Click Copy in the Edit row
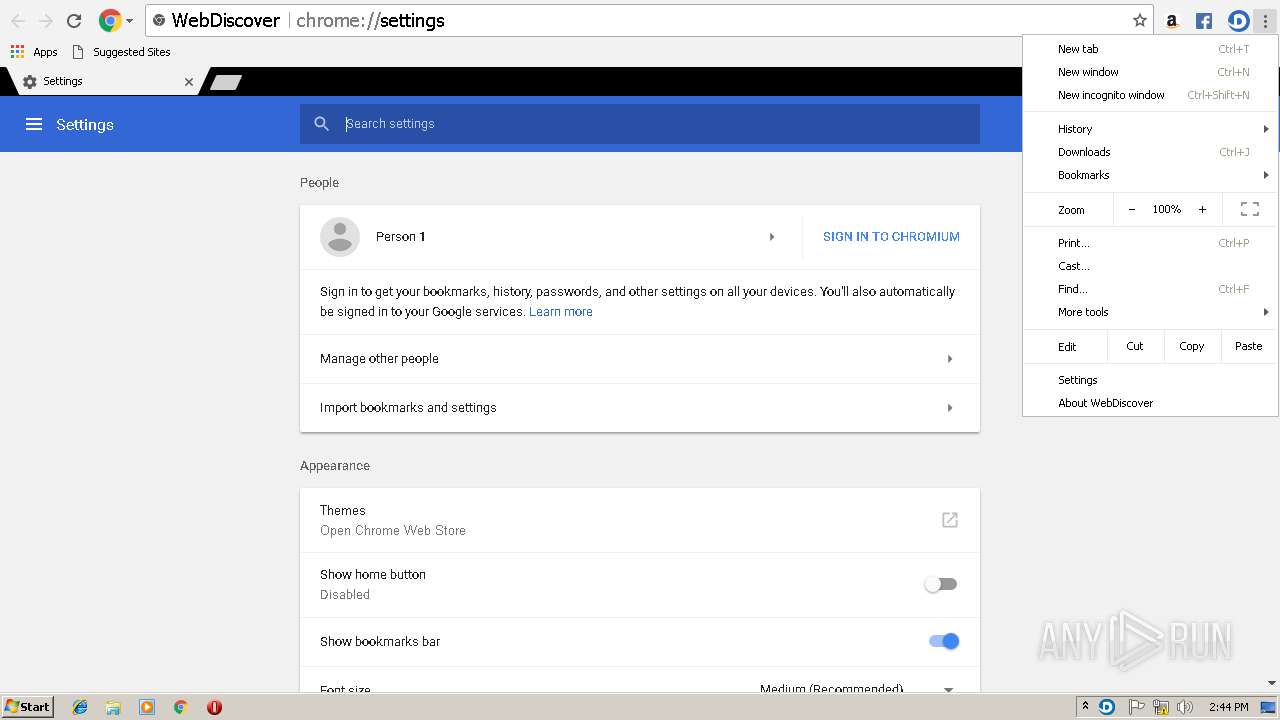 coord(1192,346)
